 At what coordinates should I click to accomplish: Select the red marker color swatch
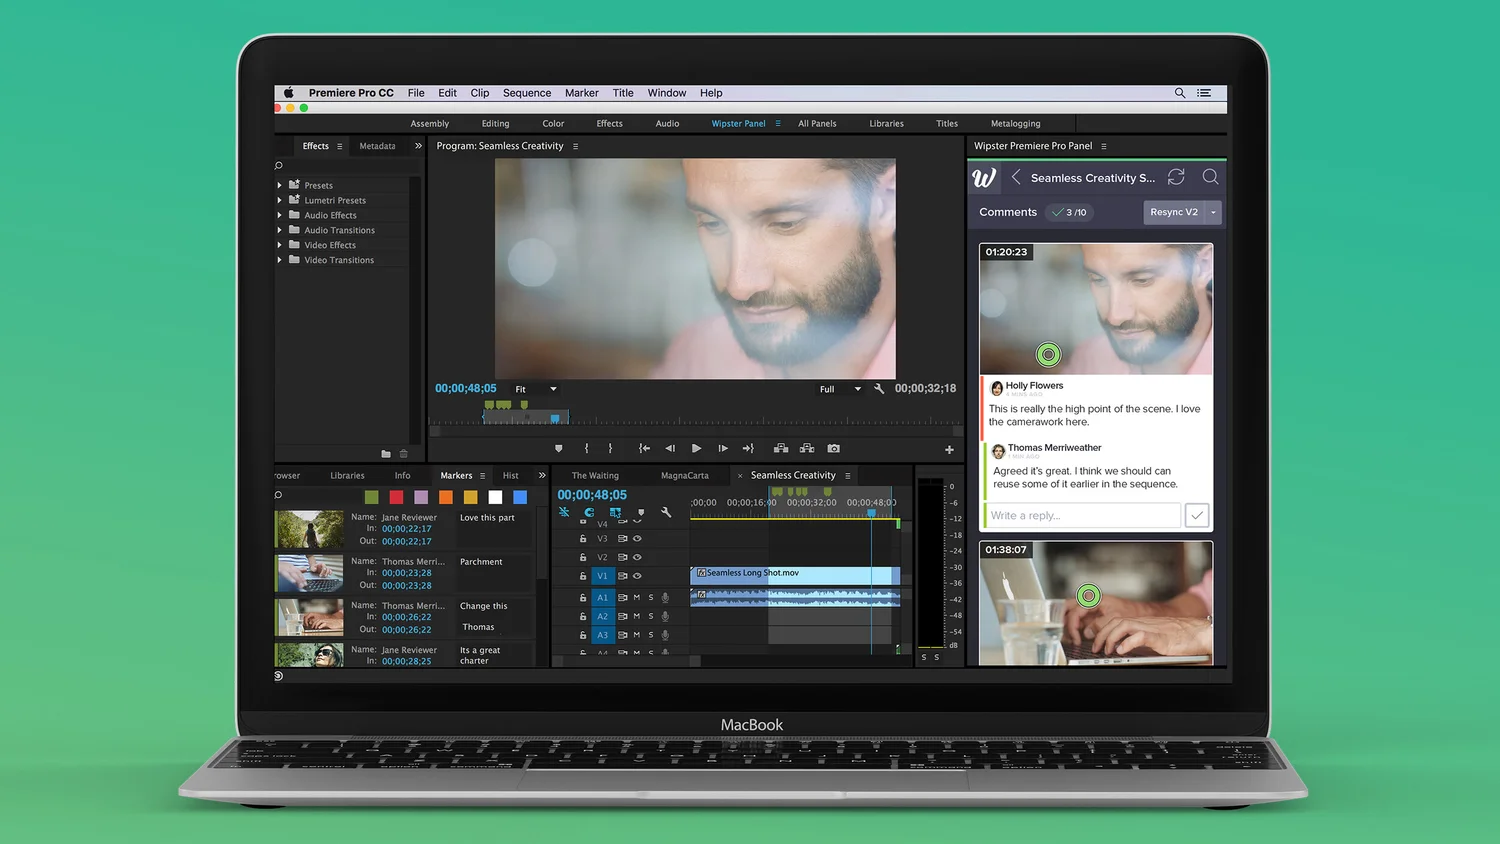coord(396,497)
